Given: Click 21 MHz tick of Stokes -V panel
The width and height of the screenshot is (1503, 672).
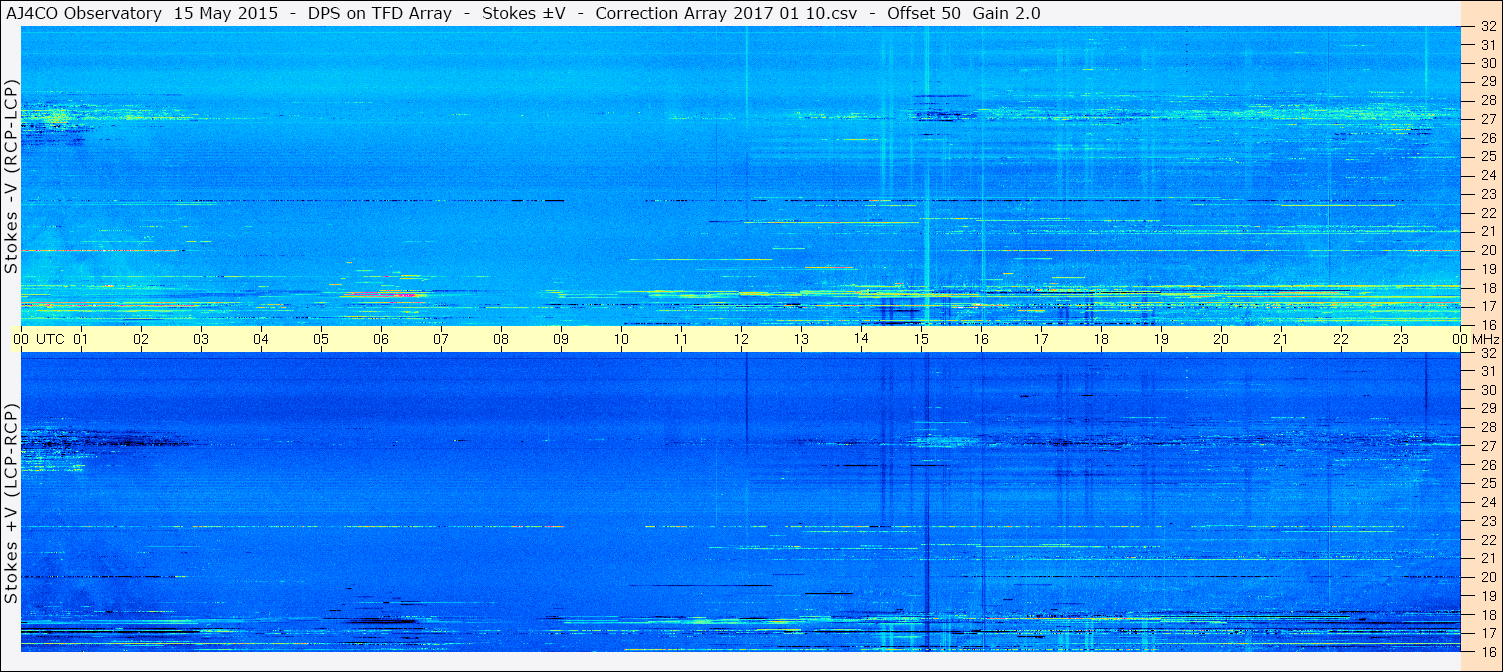Looking at the screenshot, I should pyautogui.click(x=1488, y=231).
